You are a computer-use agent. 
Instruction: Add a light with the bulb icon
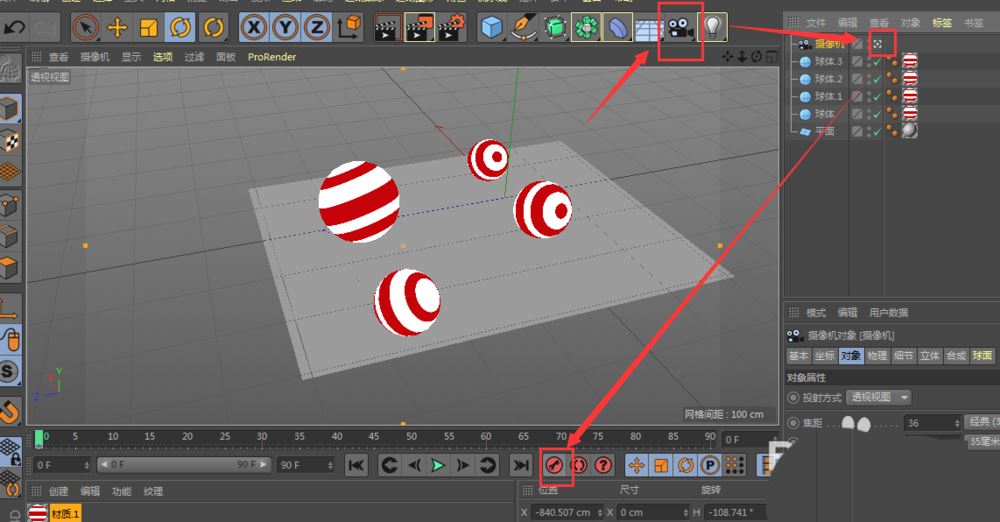712,28
